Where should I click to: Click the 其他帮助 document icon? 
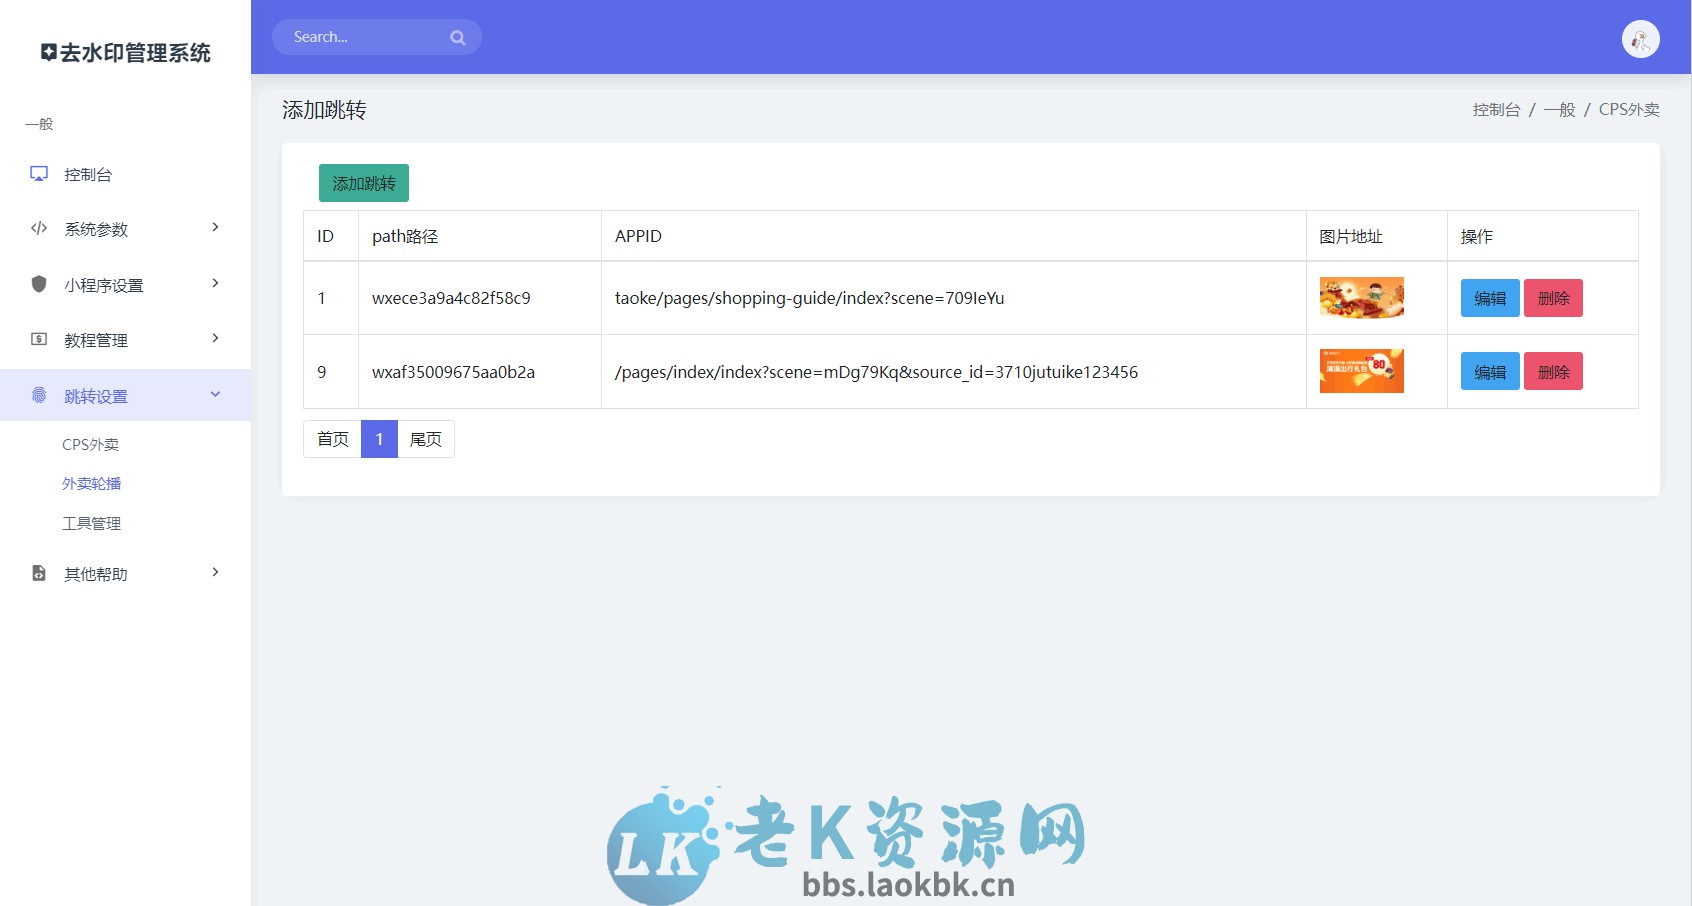click(x=38, y=573)
